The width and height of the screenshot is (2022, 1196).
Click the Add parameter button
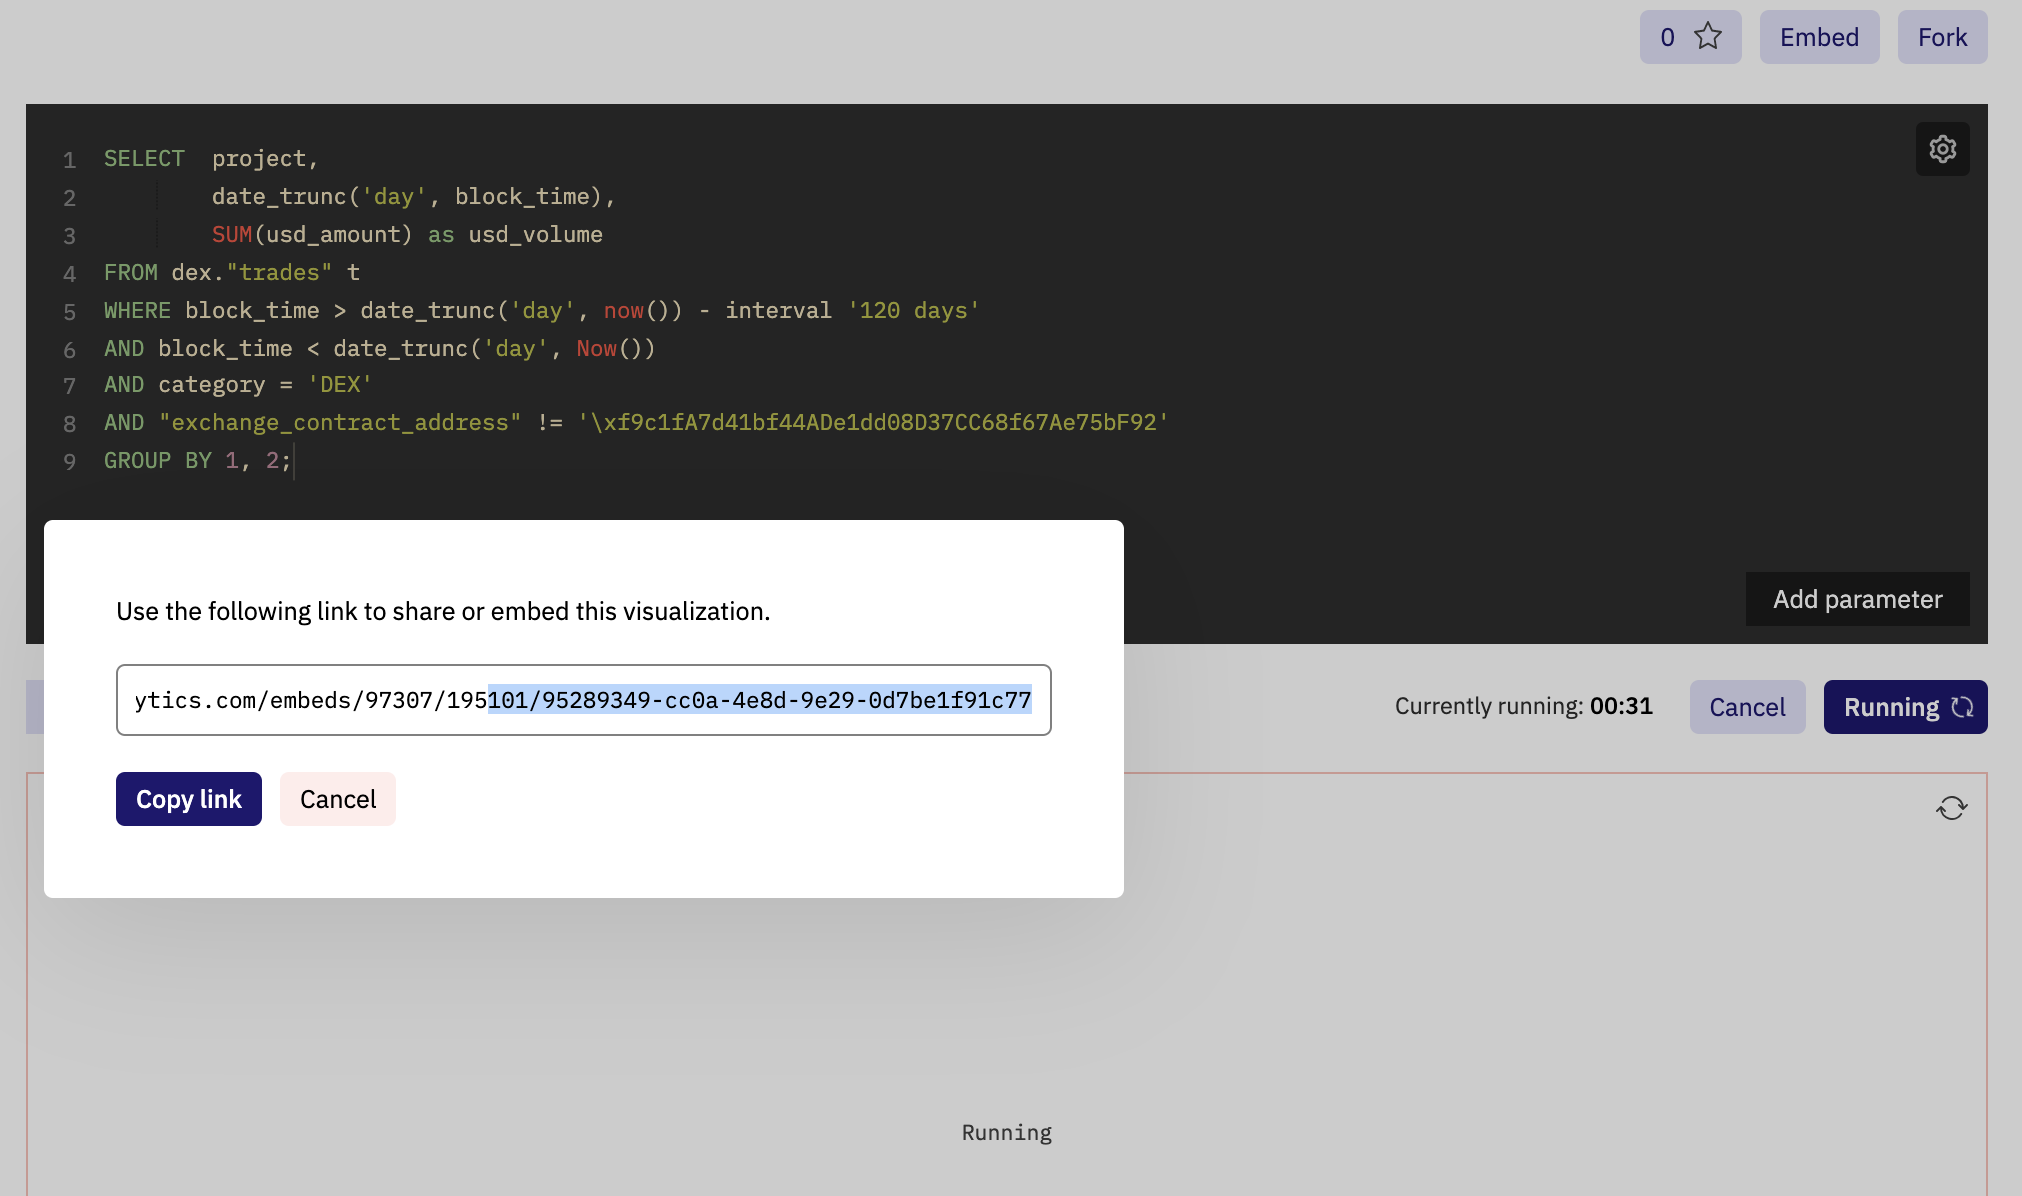1857,599
